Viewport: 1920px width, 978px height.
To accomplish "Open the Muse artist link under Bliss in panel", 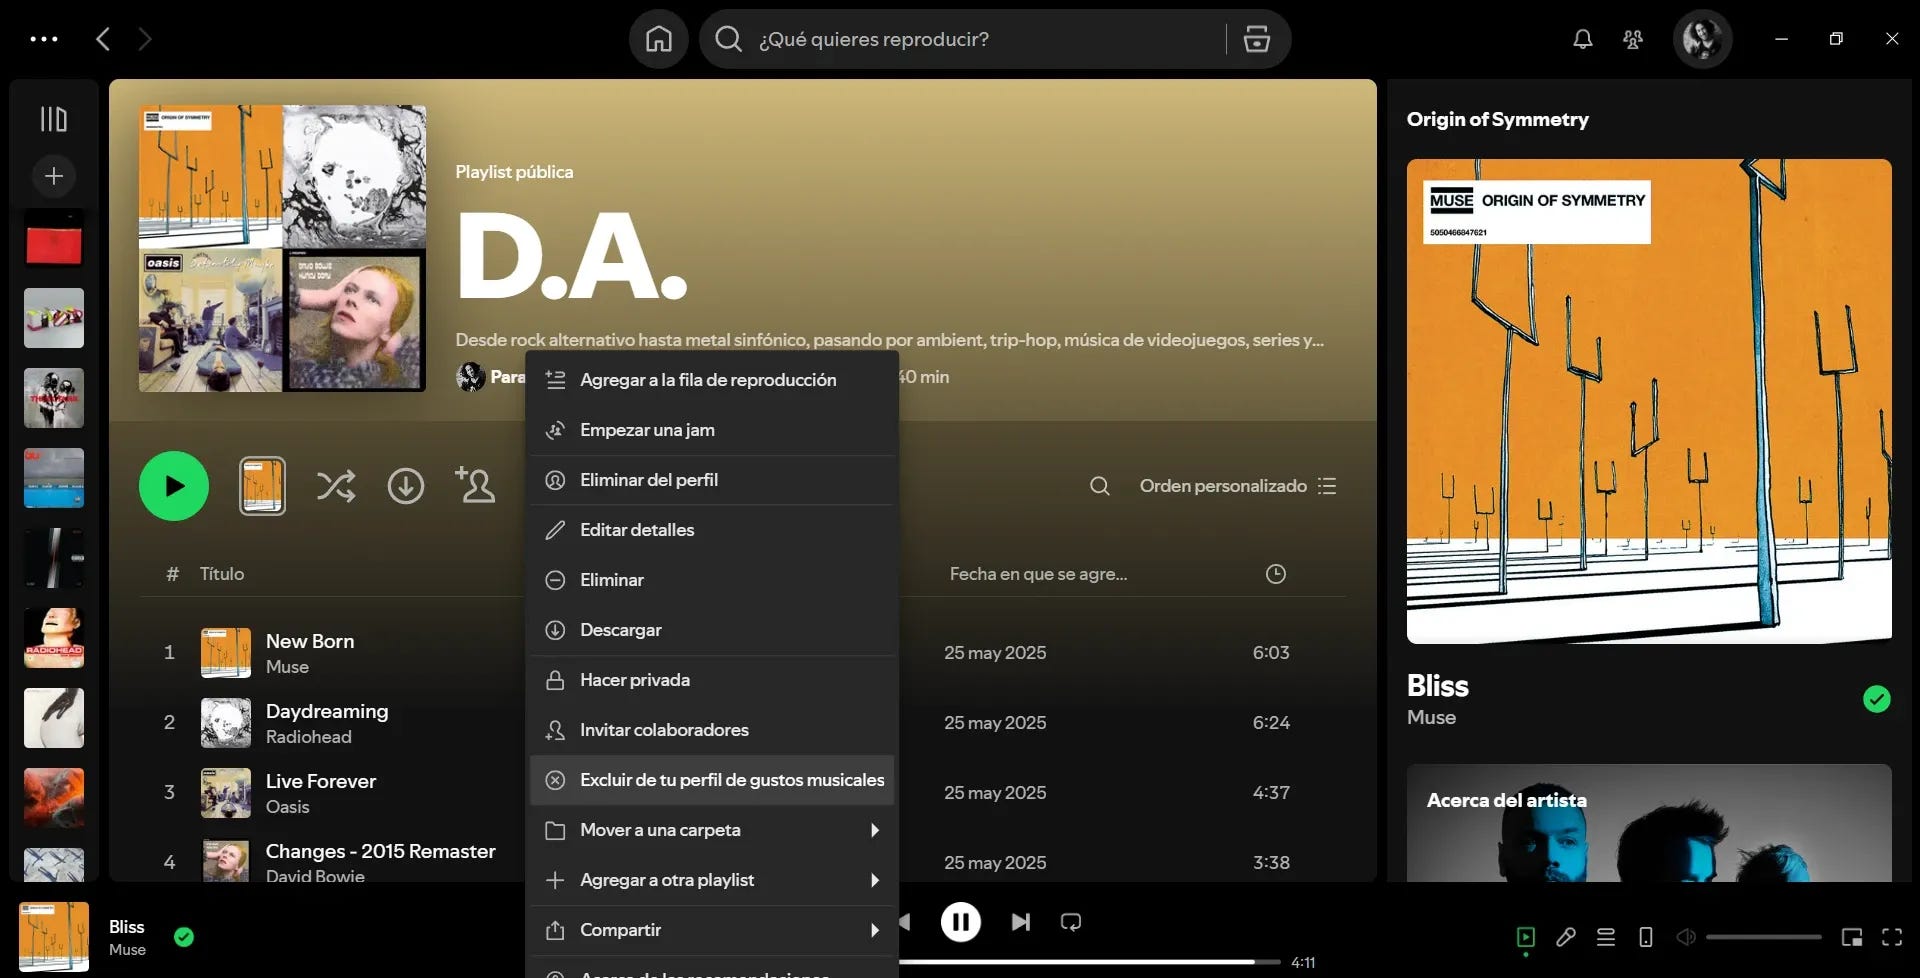I will coord(1431,717).
